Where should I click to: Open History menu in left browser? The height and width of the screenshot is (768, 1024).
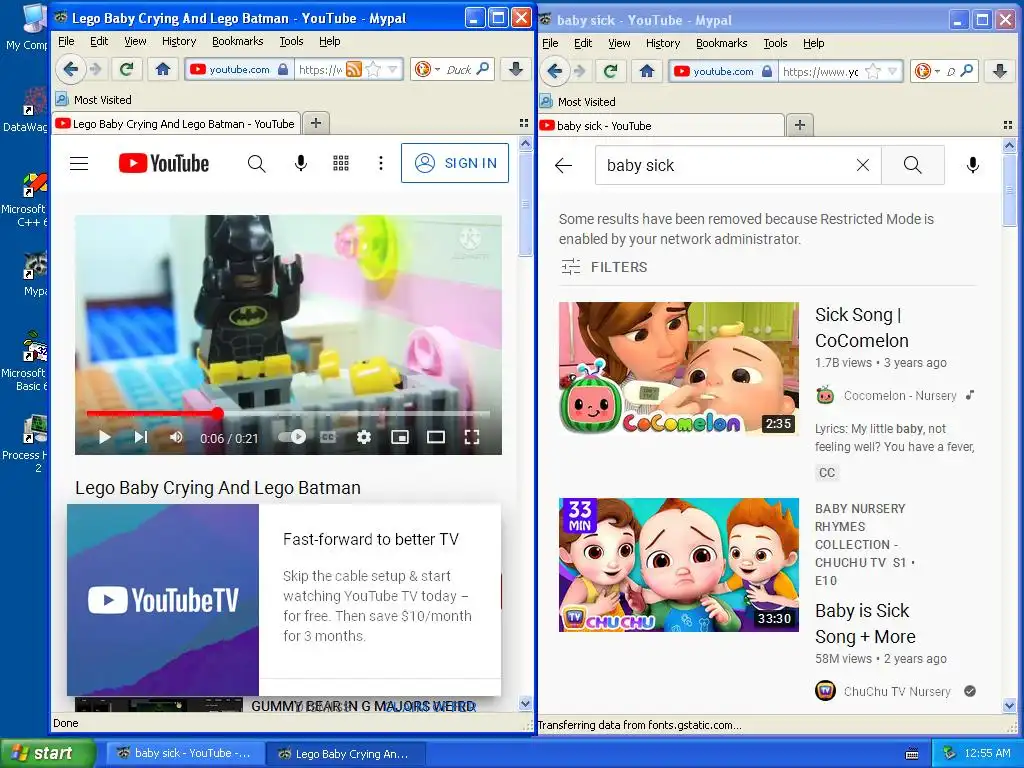click(179, 41)
